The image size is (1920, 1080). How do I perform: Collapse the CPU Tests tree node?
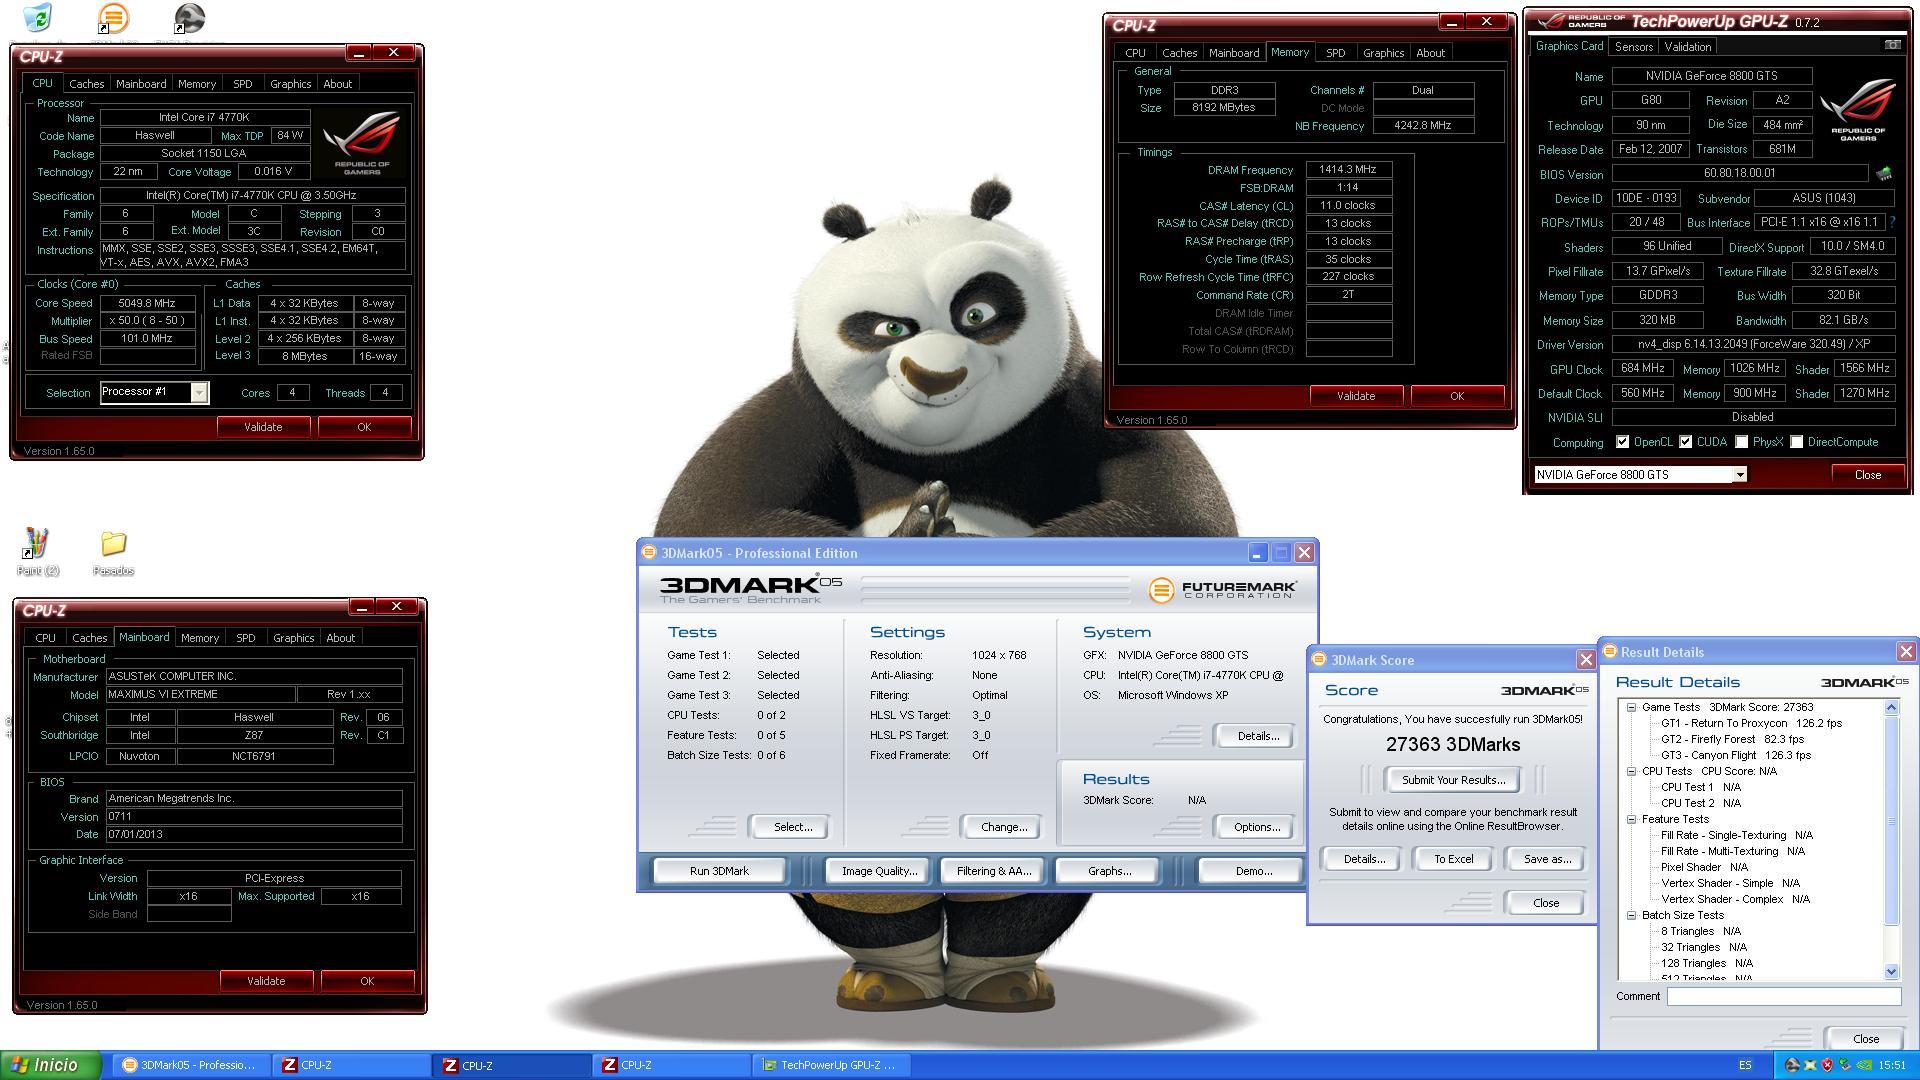click(x=1631, y=771)
